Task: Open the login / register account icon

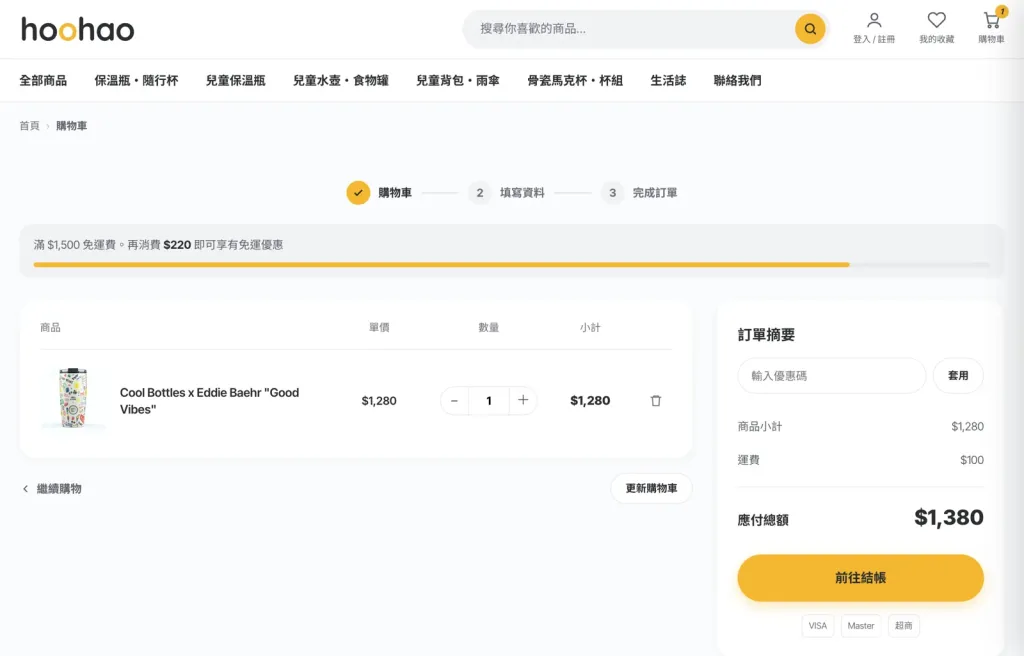Action: tap(874, 29)
